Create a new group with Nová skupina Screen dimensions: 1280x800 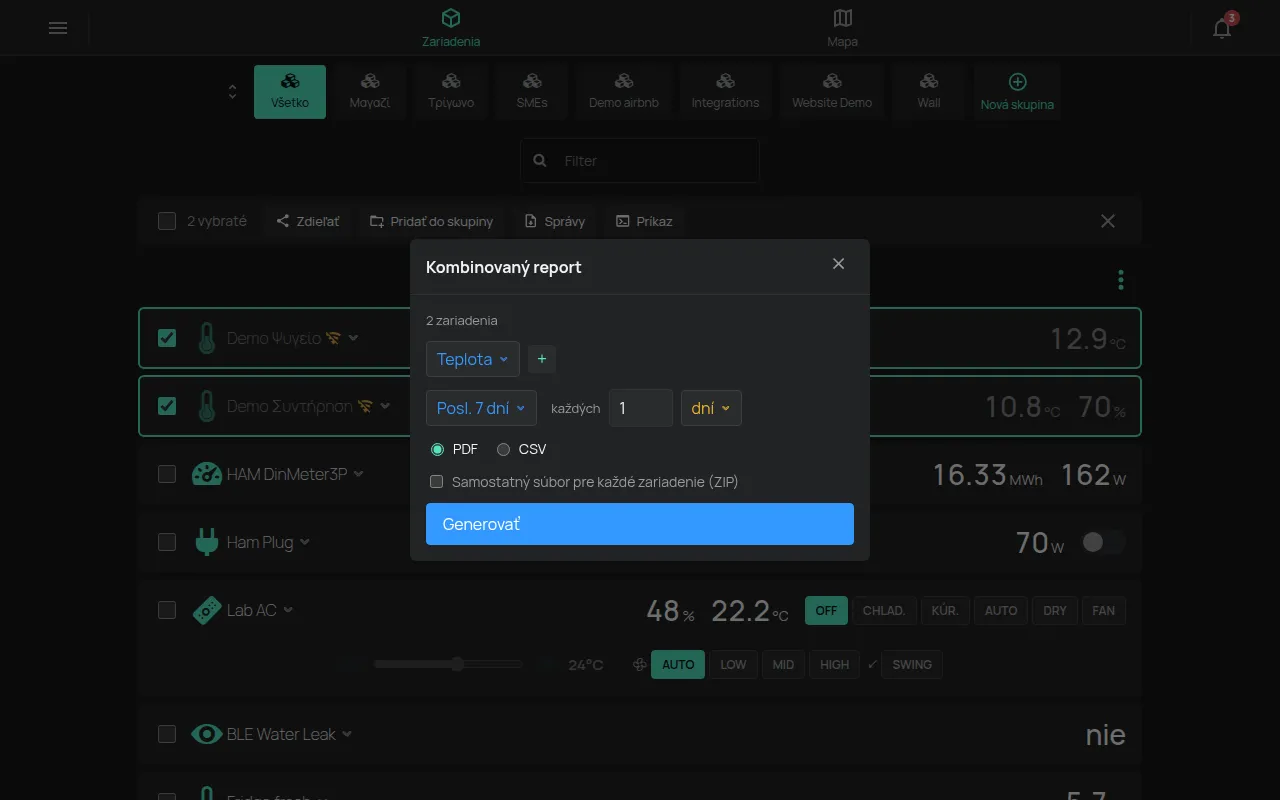click(1017, 92)
